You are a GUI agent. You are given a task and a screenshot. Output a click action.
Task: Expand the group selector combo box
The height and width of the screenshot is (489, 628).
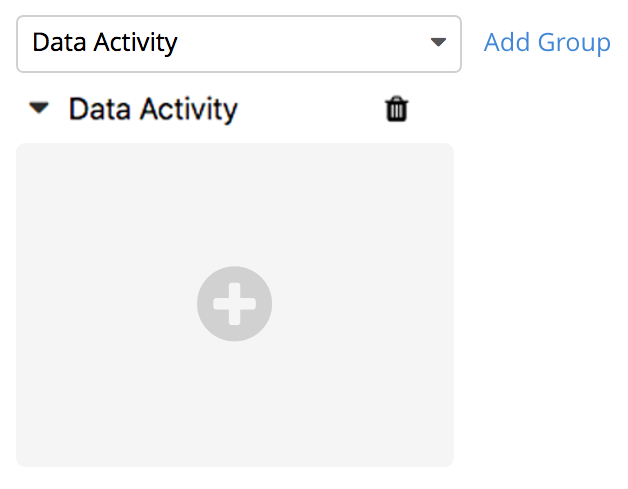point(238,43)
